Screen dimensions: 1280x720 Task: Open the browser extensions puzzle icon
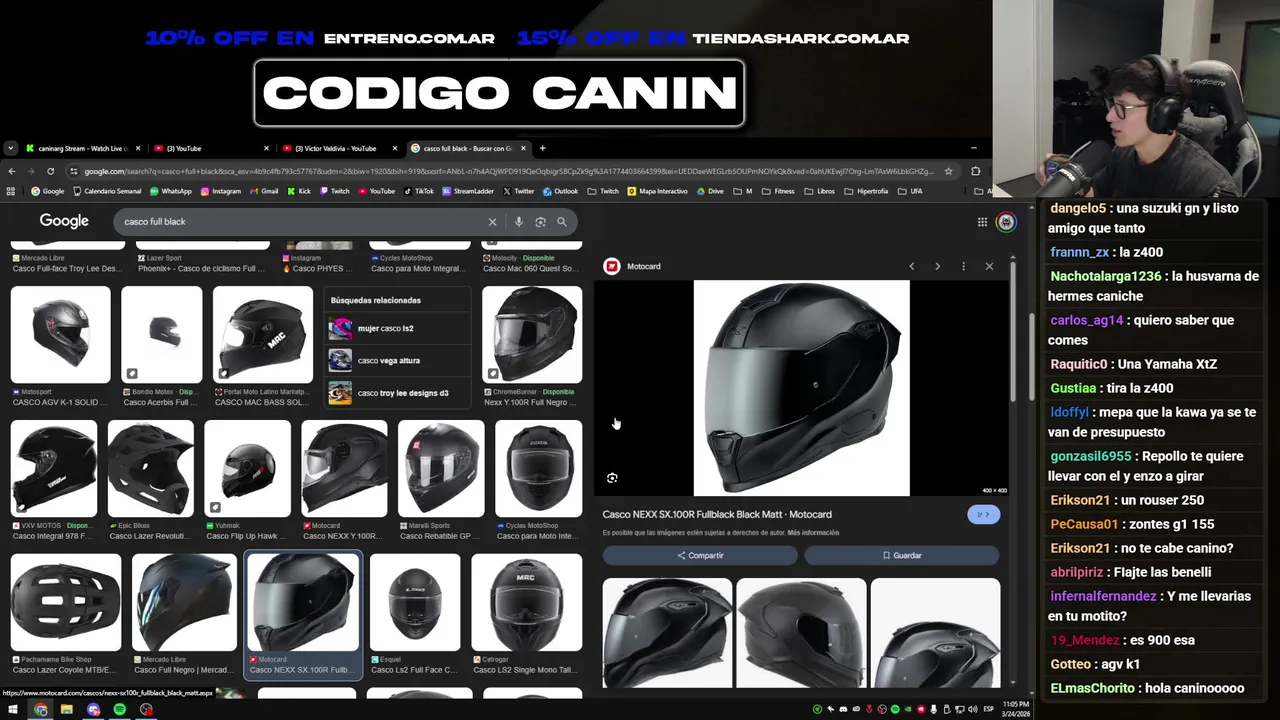coord(976,171)
